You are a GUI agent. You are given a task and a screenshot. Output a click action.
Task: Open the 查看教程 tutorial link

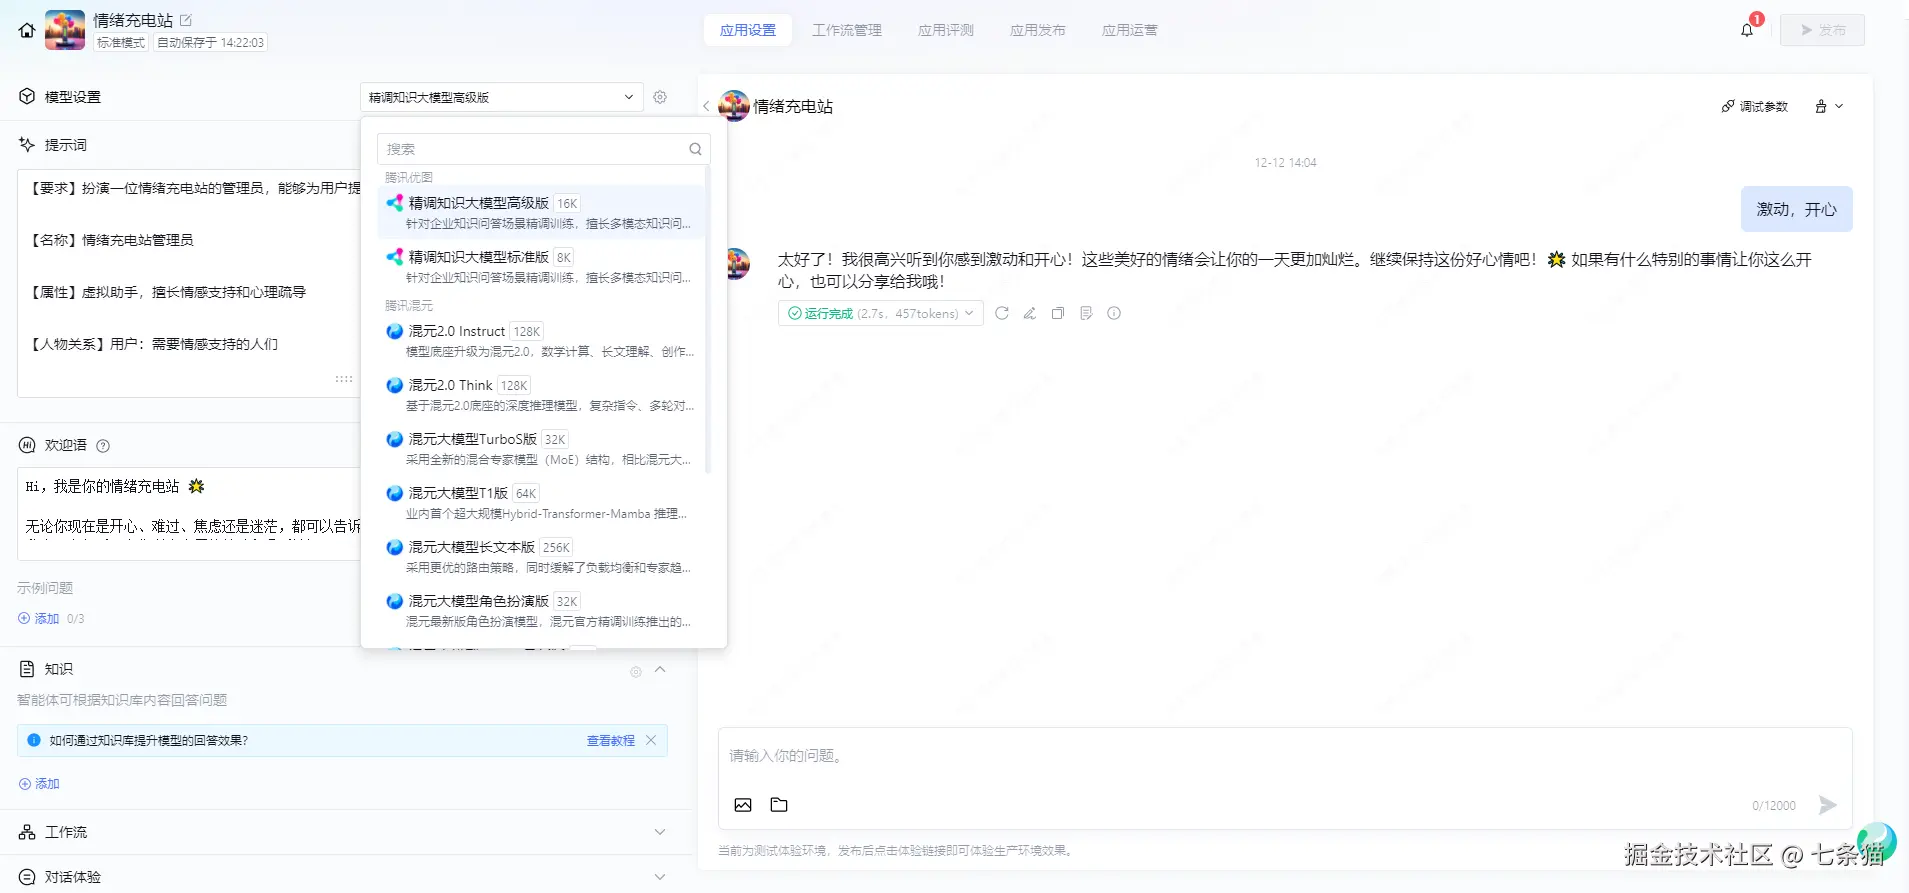pyautogui.click(x=610, y=740)
